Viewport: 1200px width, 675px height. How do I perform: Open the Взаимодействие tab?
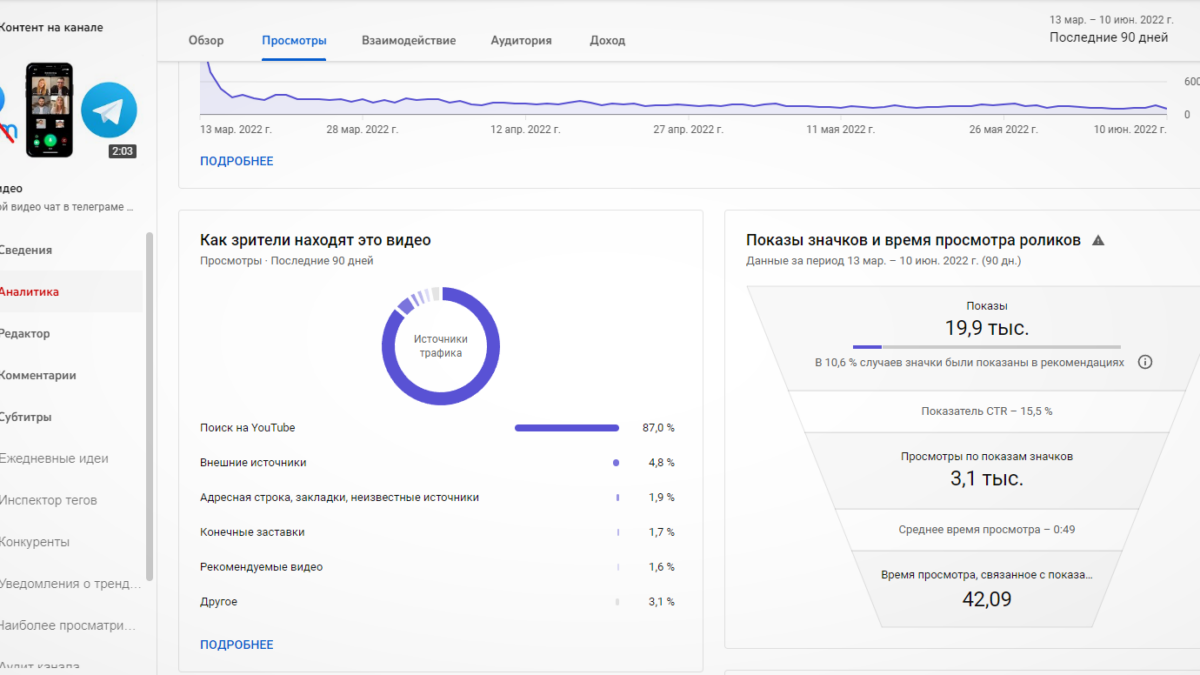[409, 41]
